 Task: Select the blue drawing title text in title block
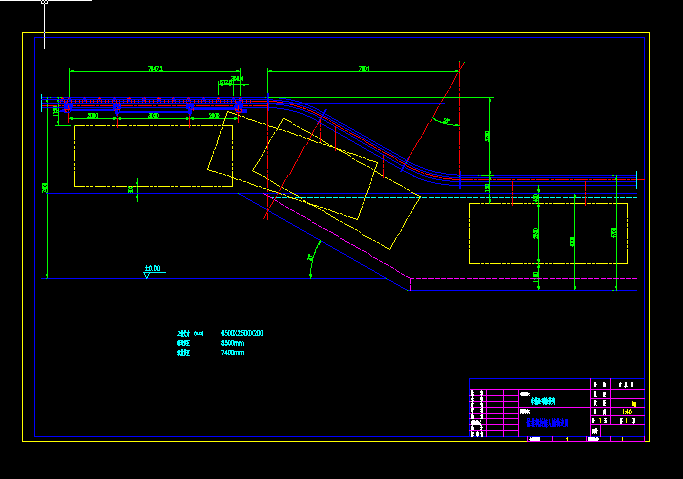pos(547,422)
